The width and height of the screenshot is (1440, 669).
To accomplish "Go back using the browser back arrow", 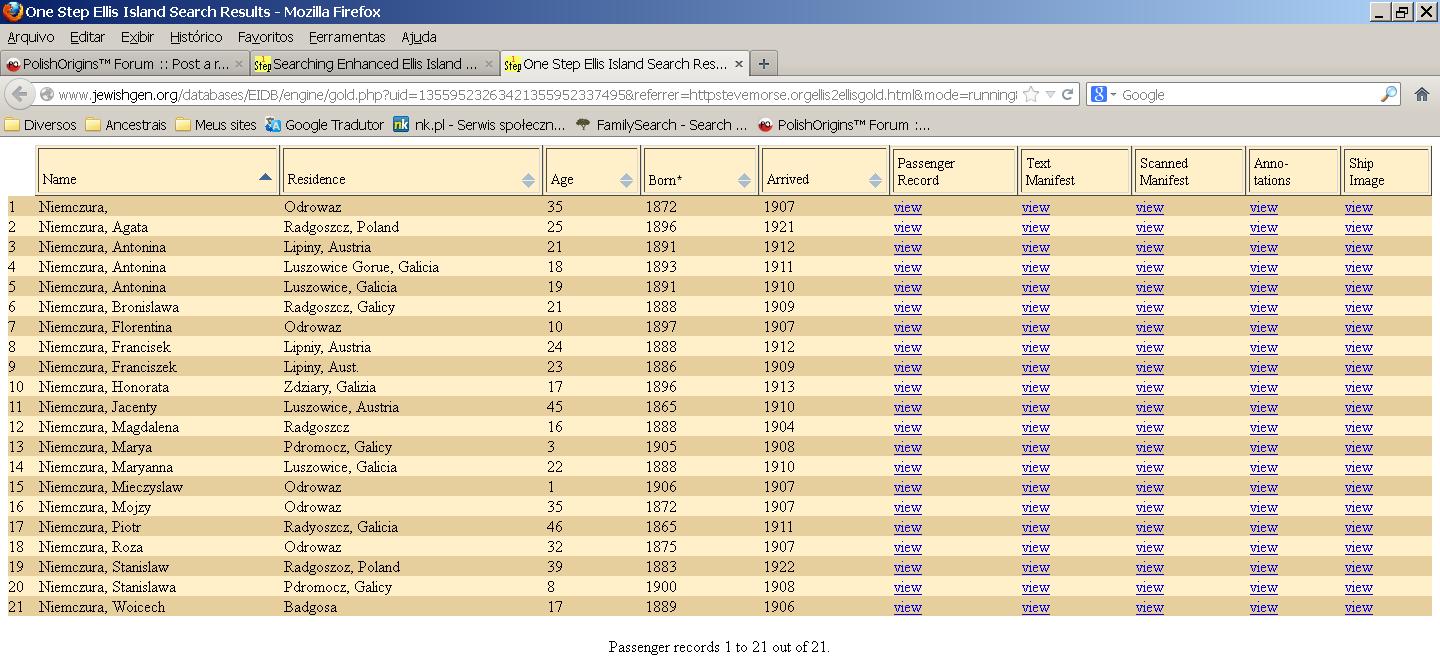I will 19,94.
